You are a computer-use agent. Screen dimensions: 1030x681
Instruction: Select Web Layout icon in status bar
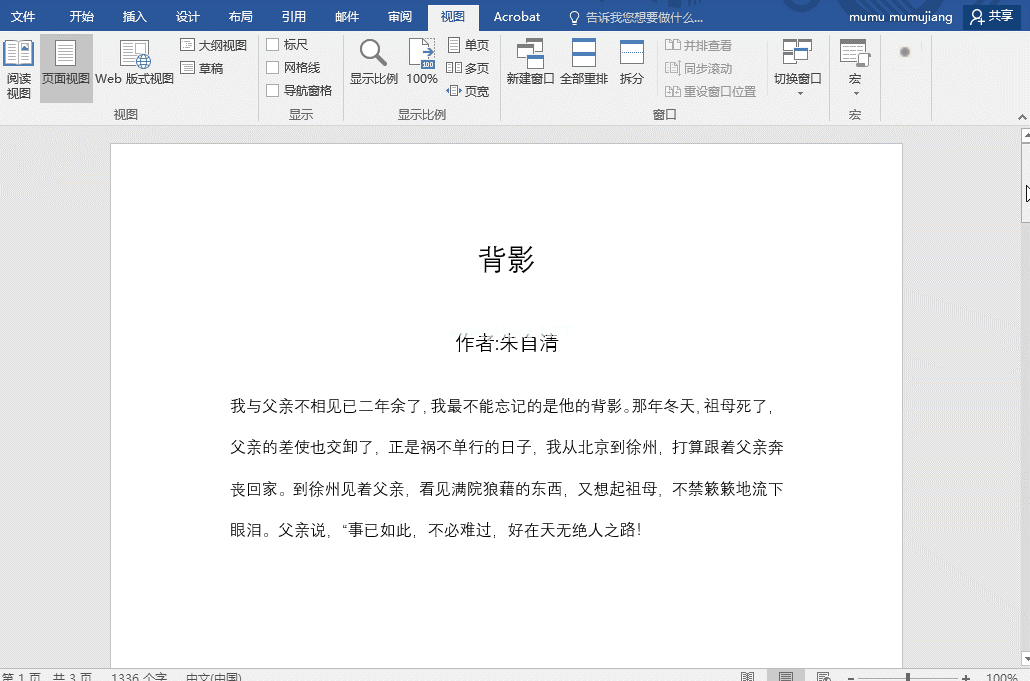click(x=824, y=676)
